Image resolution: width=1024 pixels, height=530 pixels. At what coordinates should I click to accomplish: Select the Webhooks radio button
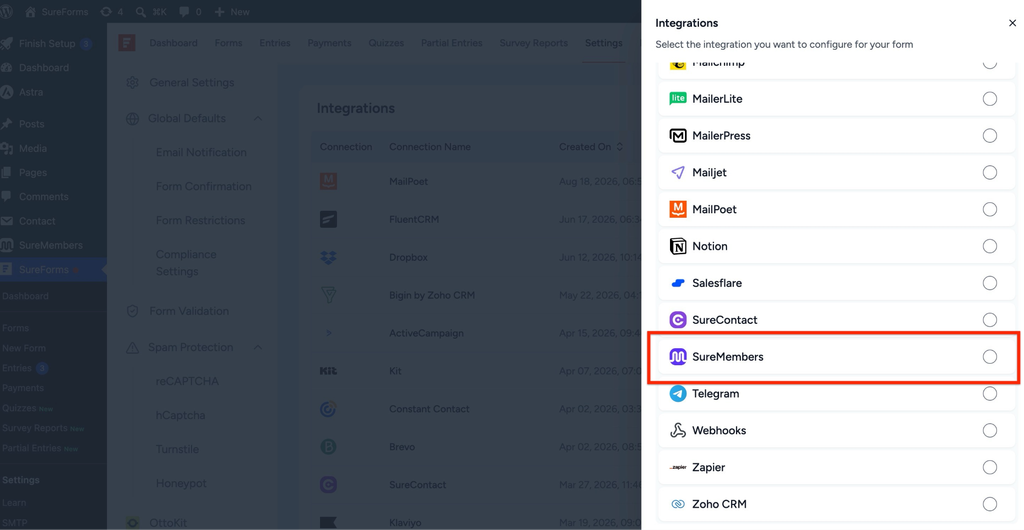click(x=989, y=431)
